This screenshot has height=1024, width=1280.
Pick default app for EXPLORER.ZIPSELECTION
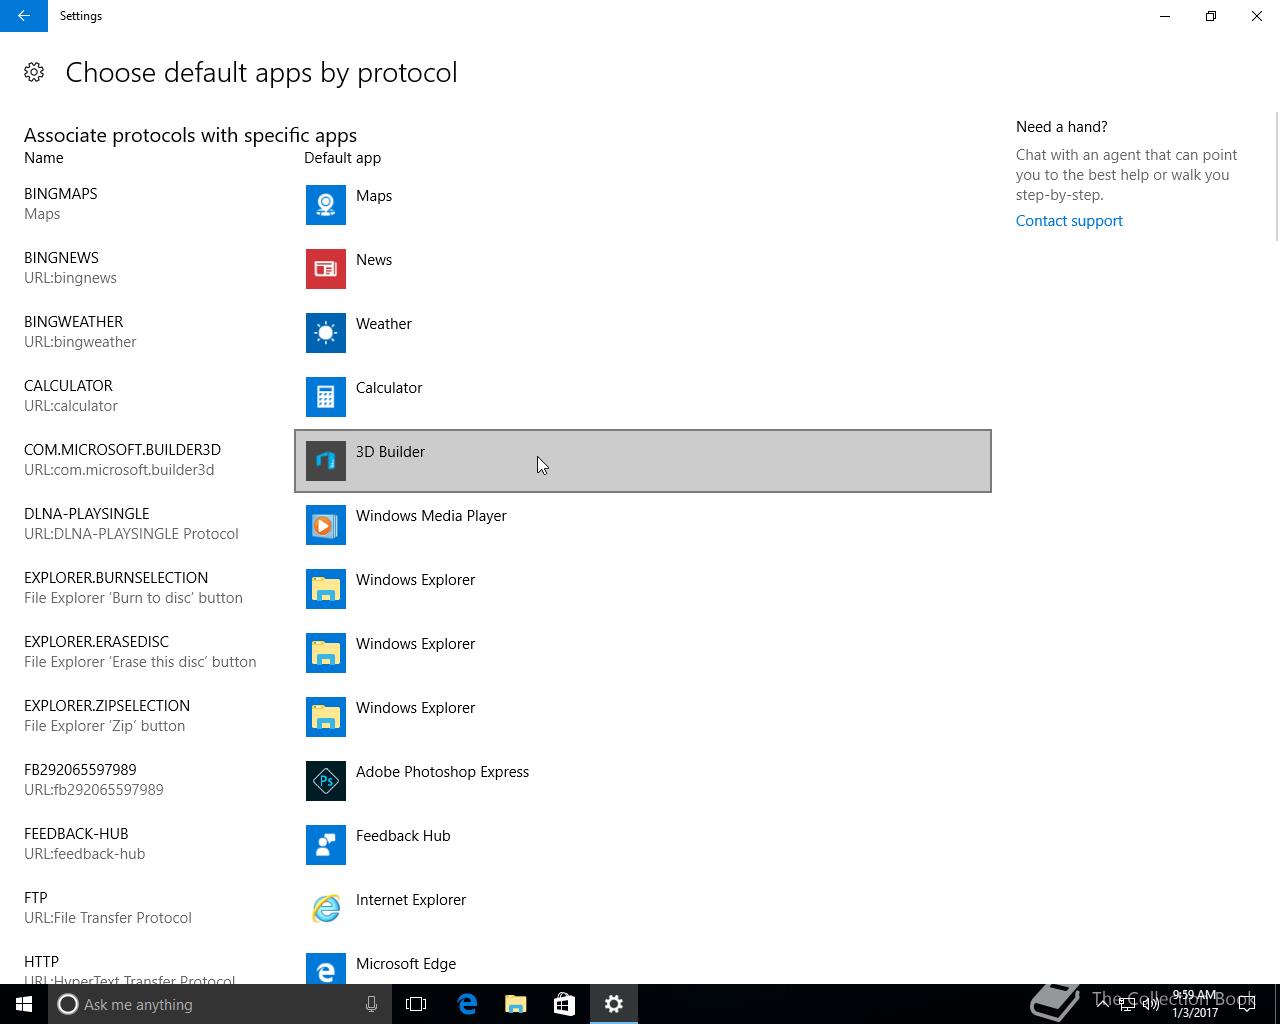pyautogui.click(x=415, y=717)
